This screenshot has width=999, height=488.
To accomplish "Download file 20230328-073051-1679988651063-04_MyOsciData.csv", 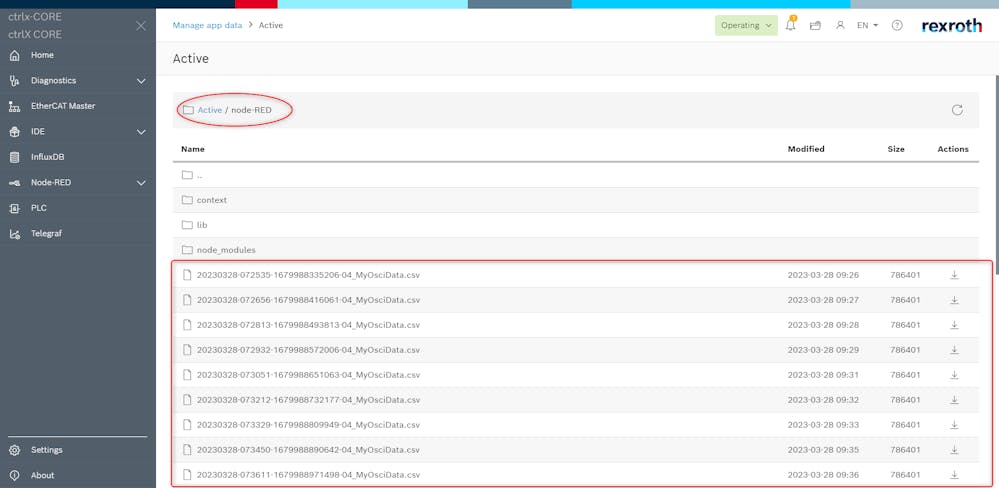I will pos(954,375).
